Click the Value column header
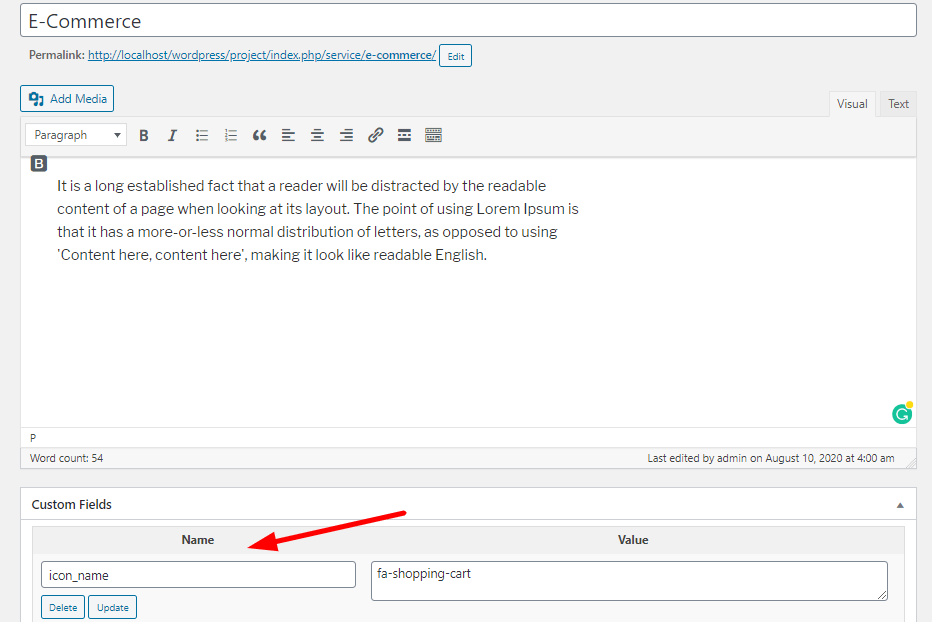The width and height of the screenshot is (932, 622). (x=633, y=540)
